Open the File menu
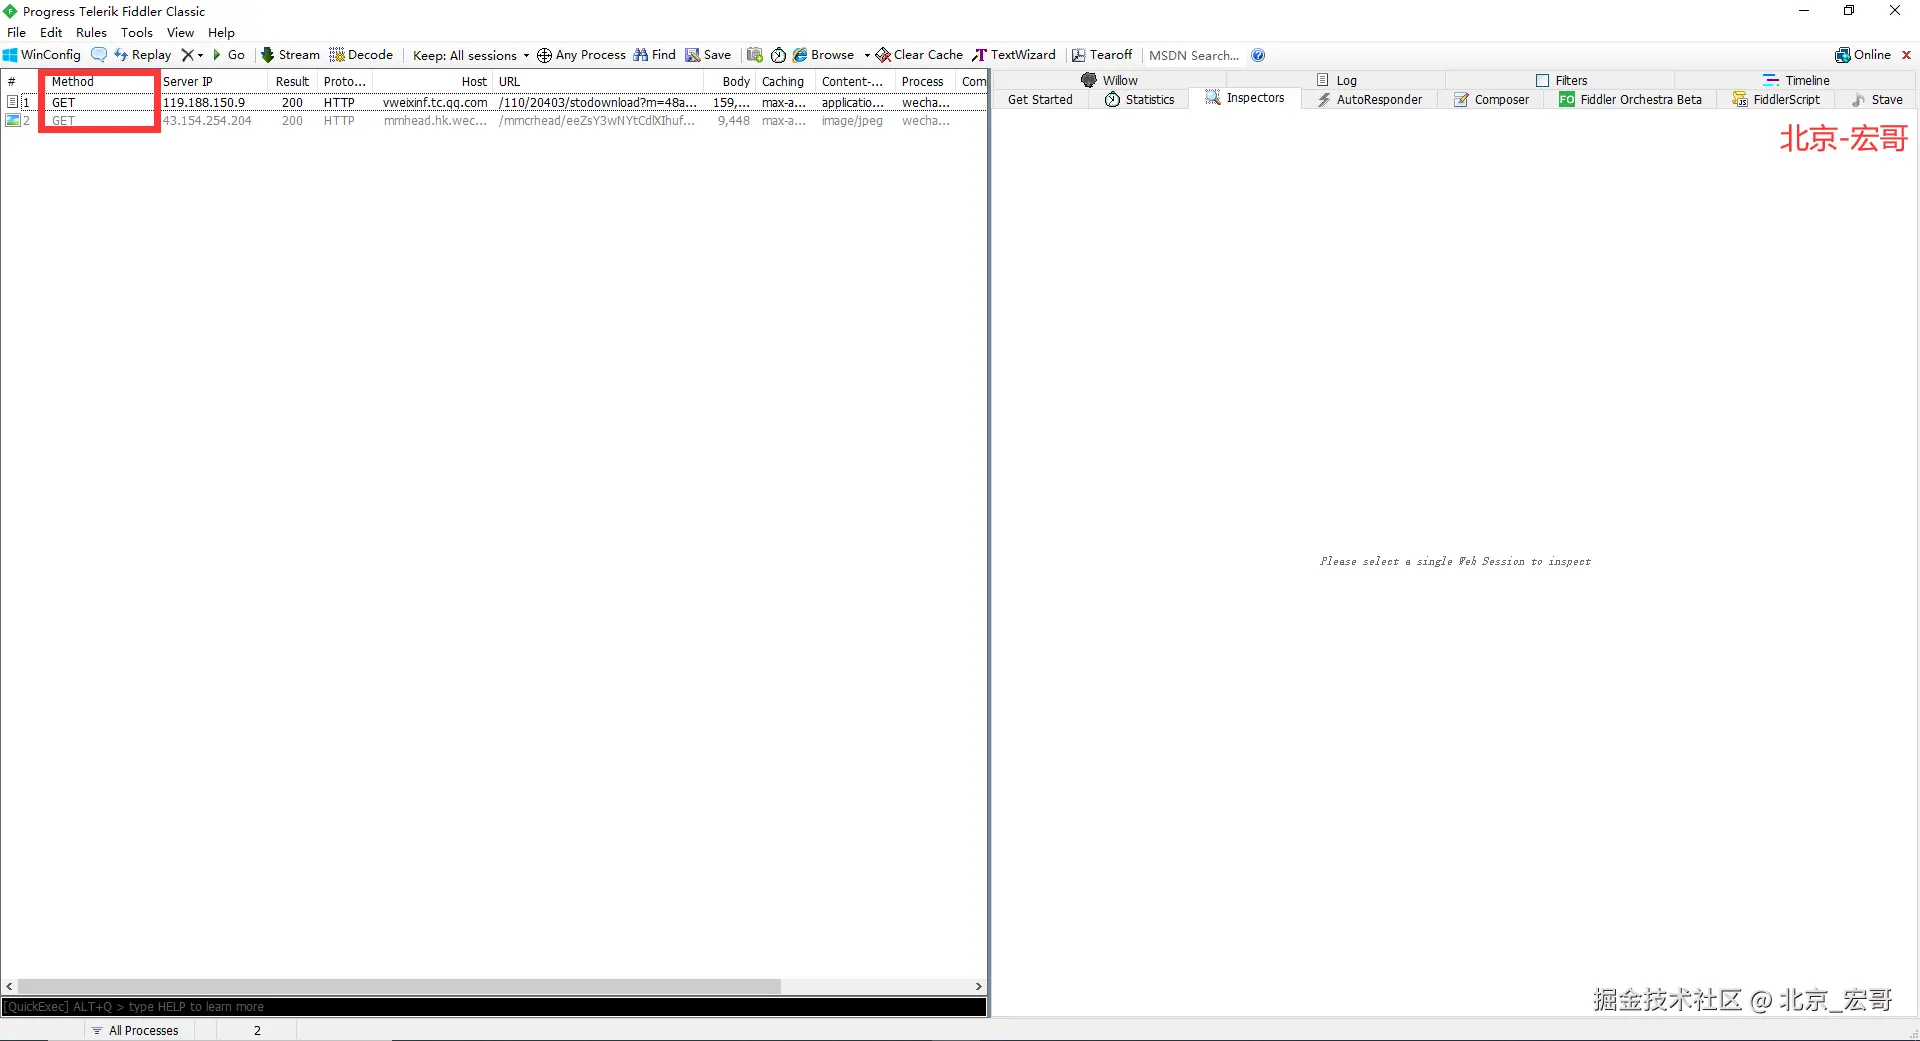This screenshot has width=1920, height=1041. pos(17,32)
